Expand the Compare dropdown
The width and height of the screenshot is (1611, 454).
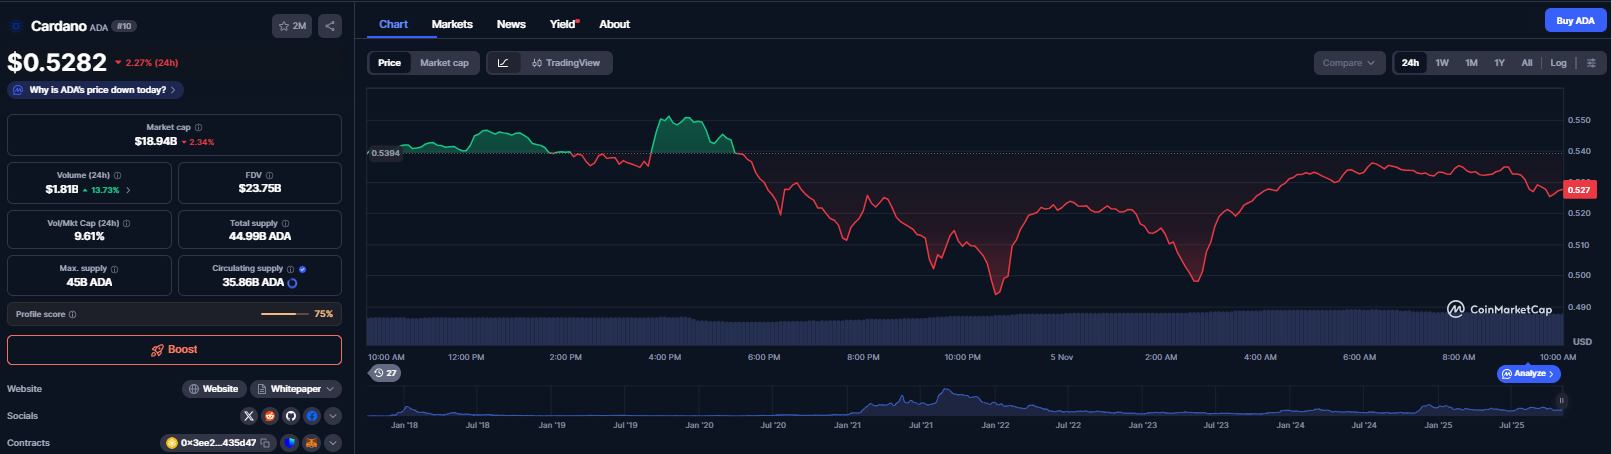click(x=1349, y=63)
